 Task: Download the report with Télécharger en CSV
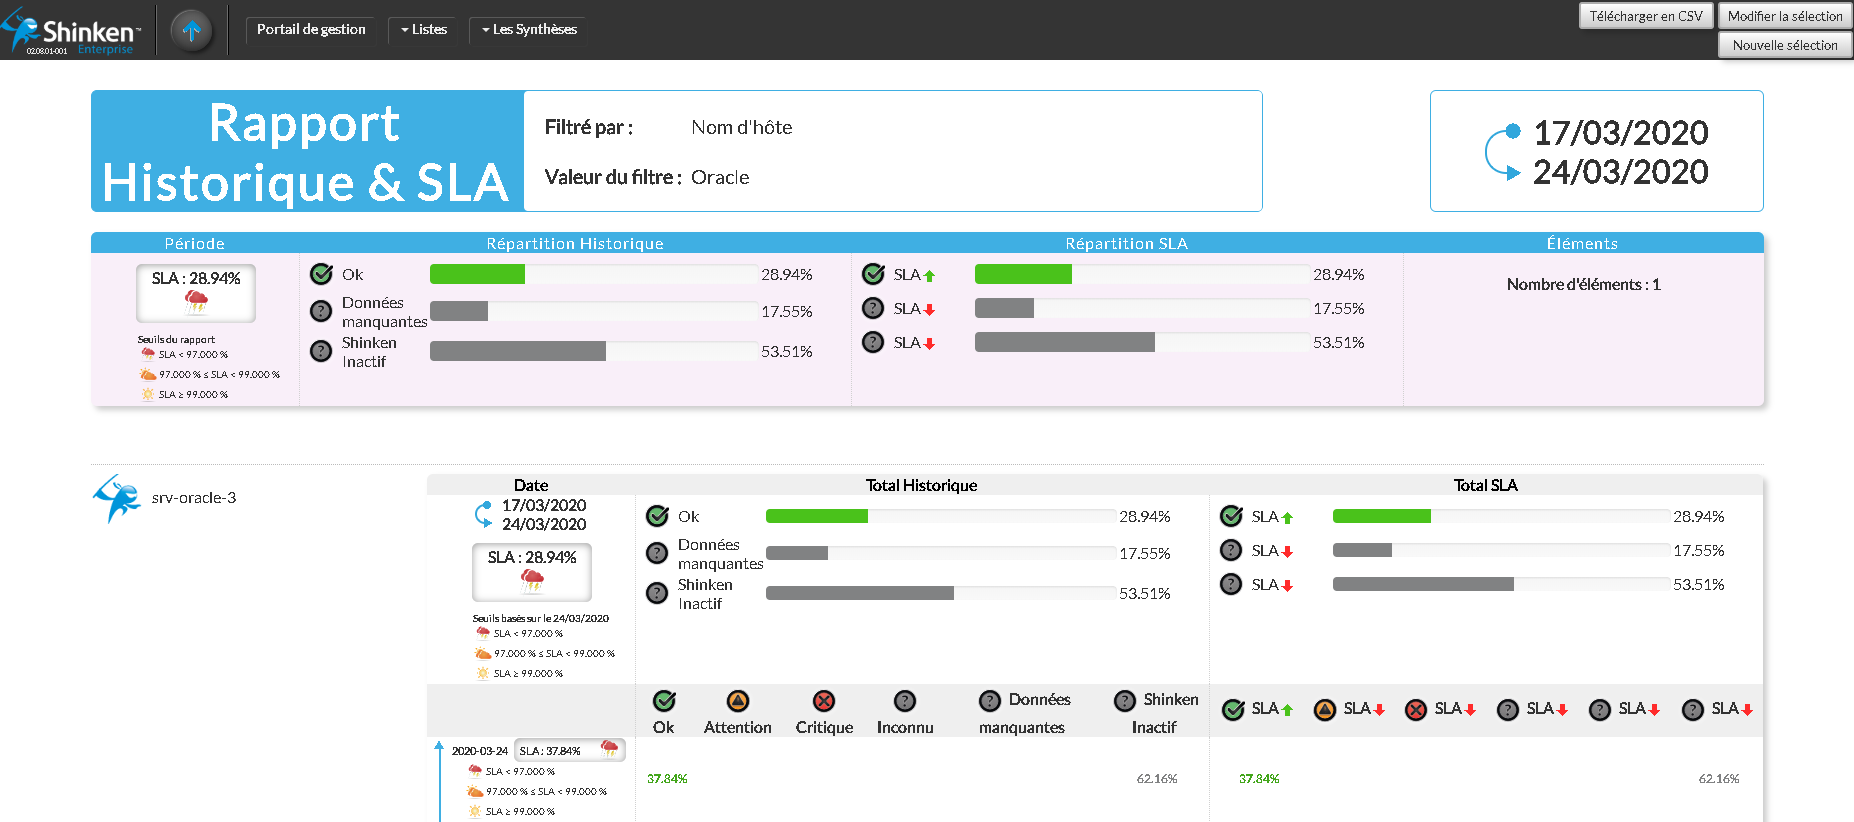[1645, 16]
